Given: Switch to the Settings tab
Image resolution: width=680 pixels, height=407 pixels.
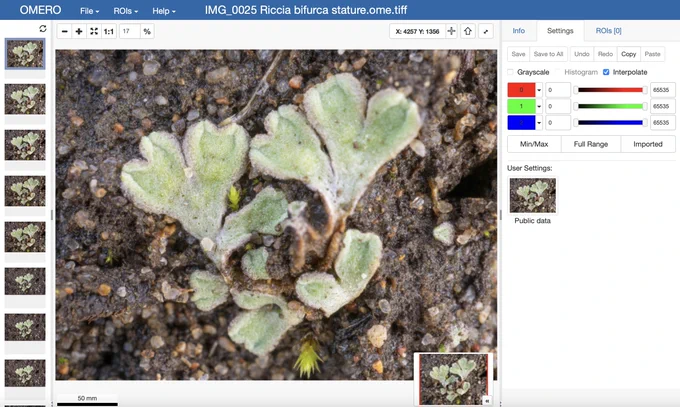Looking at the screenshot, I should [560, 31].
